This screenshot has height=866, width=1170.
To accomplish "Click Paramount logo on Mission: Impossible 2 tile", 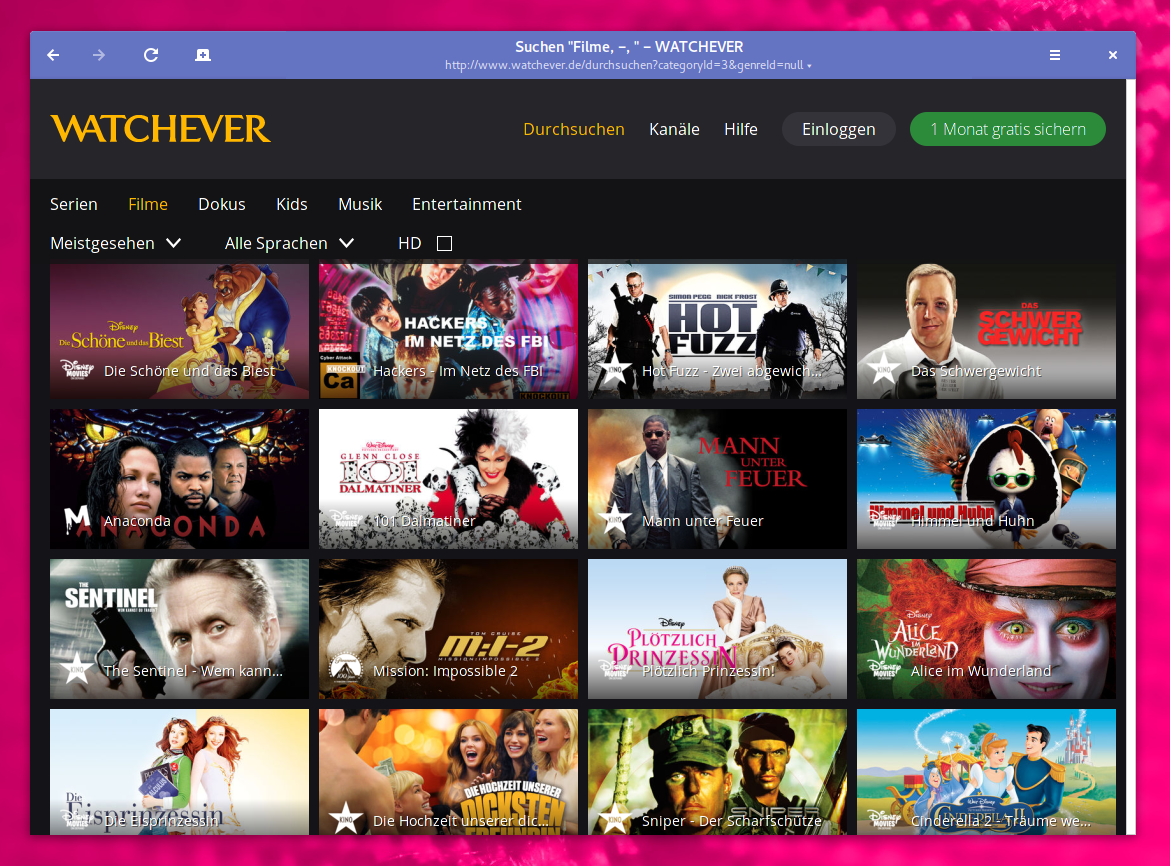I will click(x=345, y=668).
